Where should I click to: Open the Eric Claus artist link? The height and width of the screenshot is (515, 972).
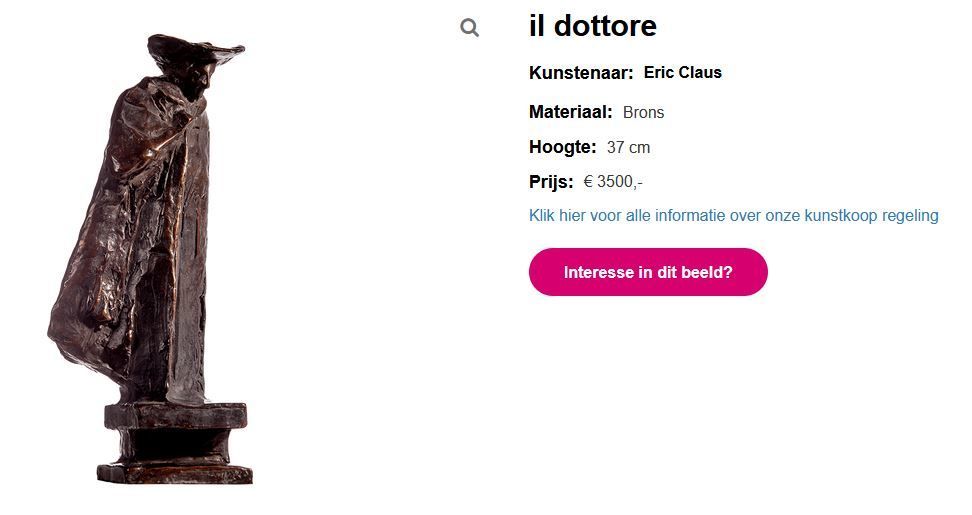click(683, 73)
